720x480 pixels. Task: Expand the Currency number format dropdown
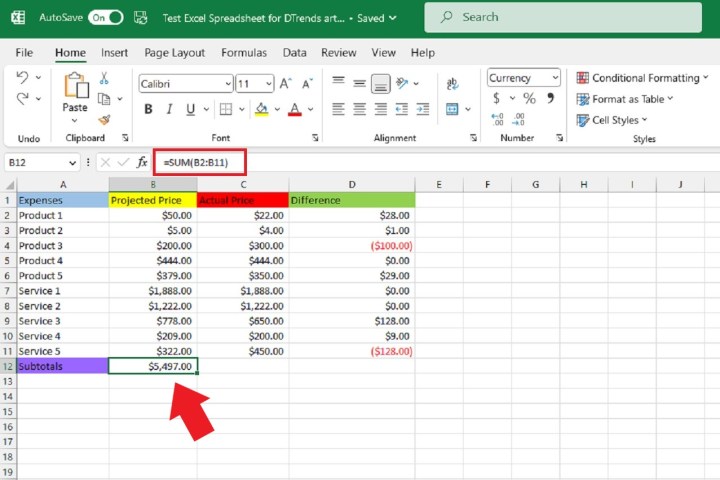click(x=554, y=78)
